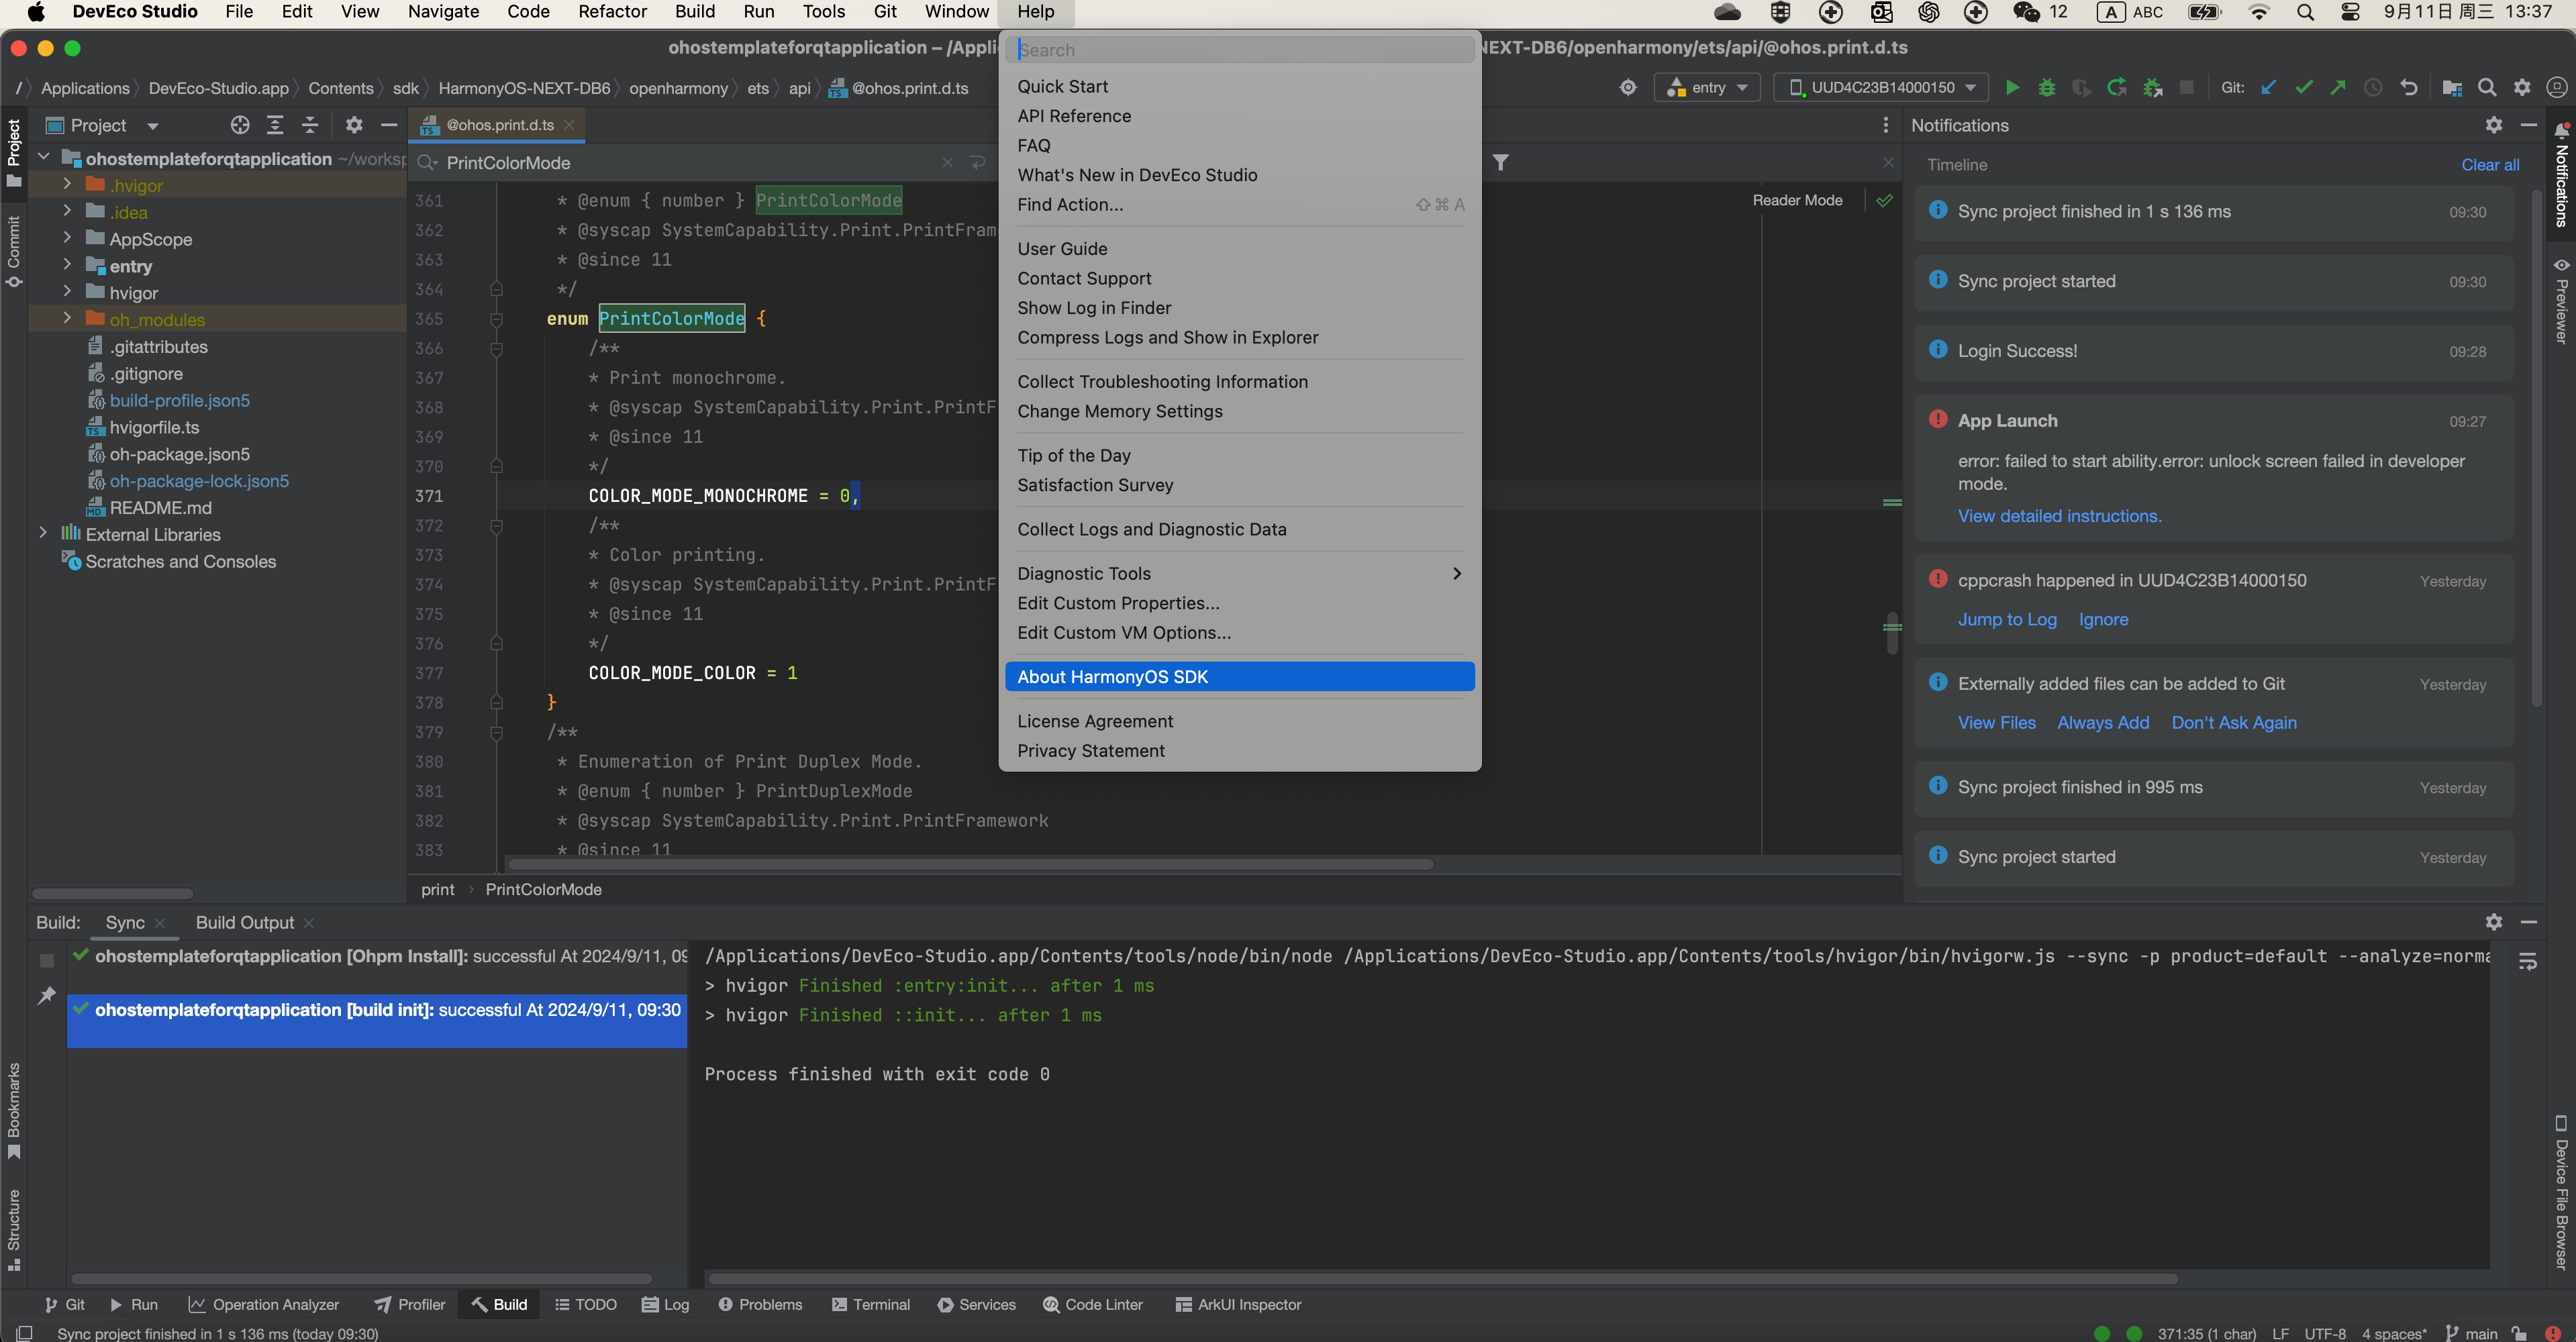Click Clear all in Notifications
Image resolution: width=2576 pixels, height=1342 pixels.
(x=2490, y=165)
